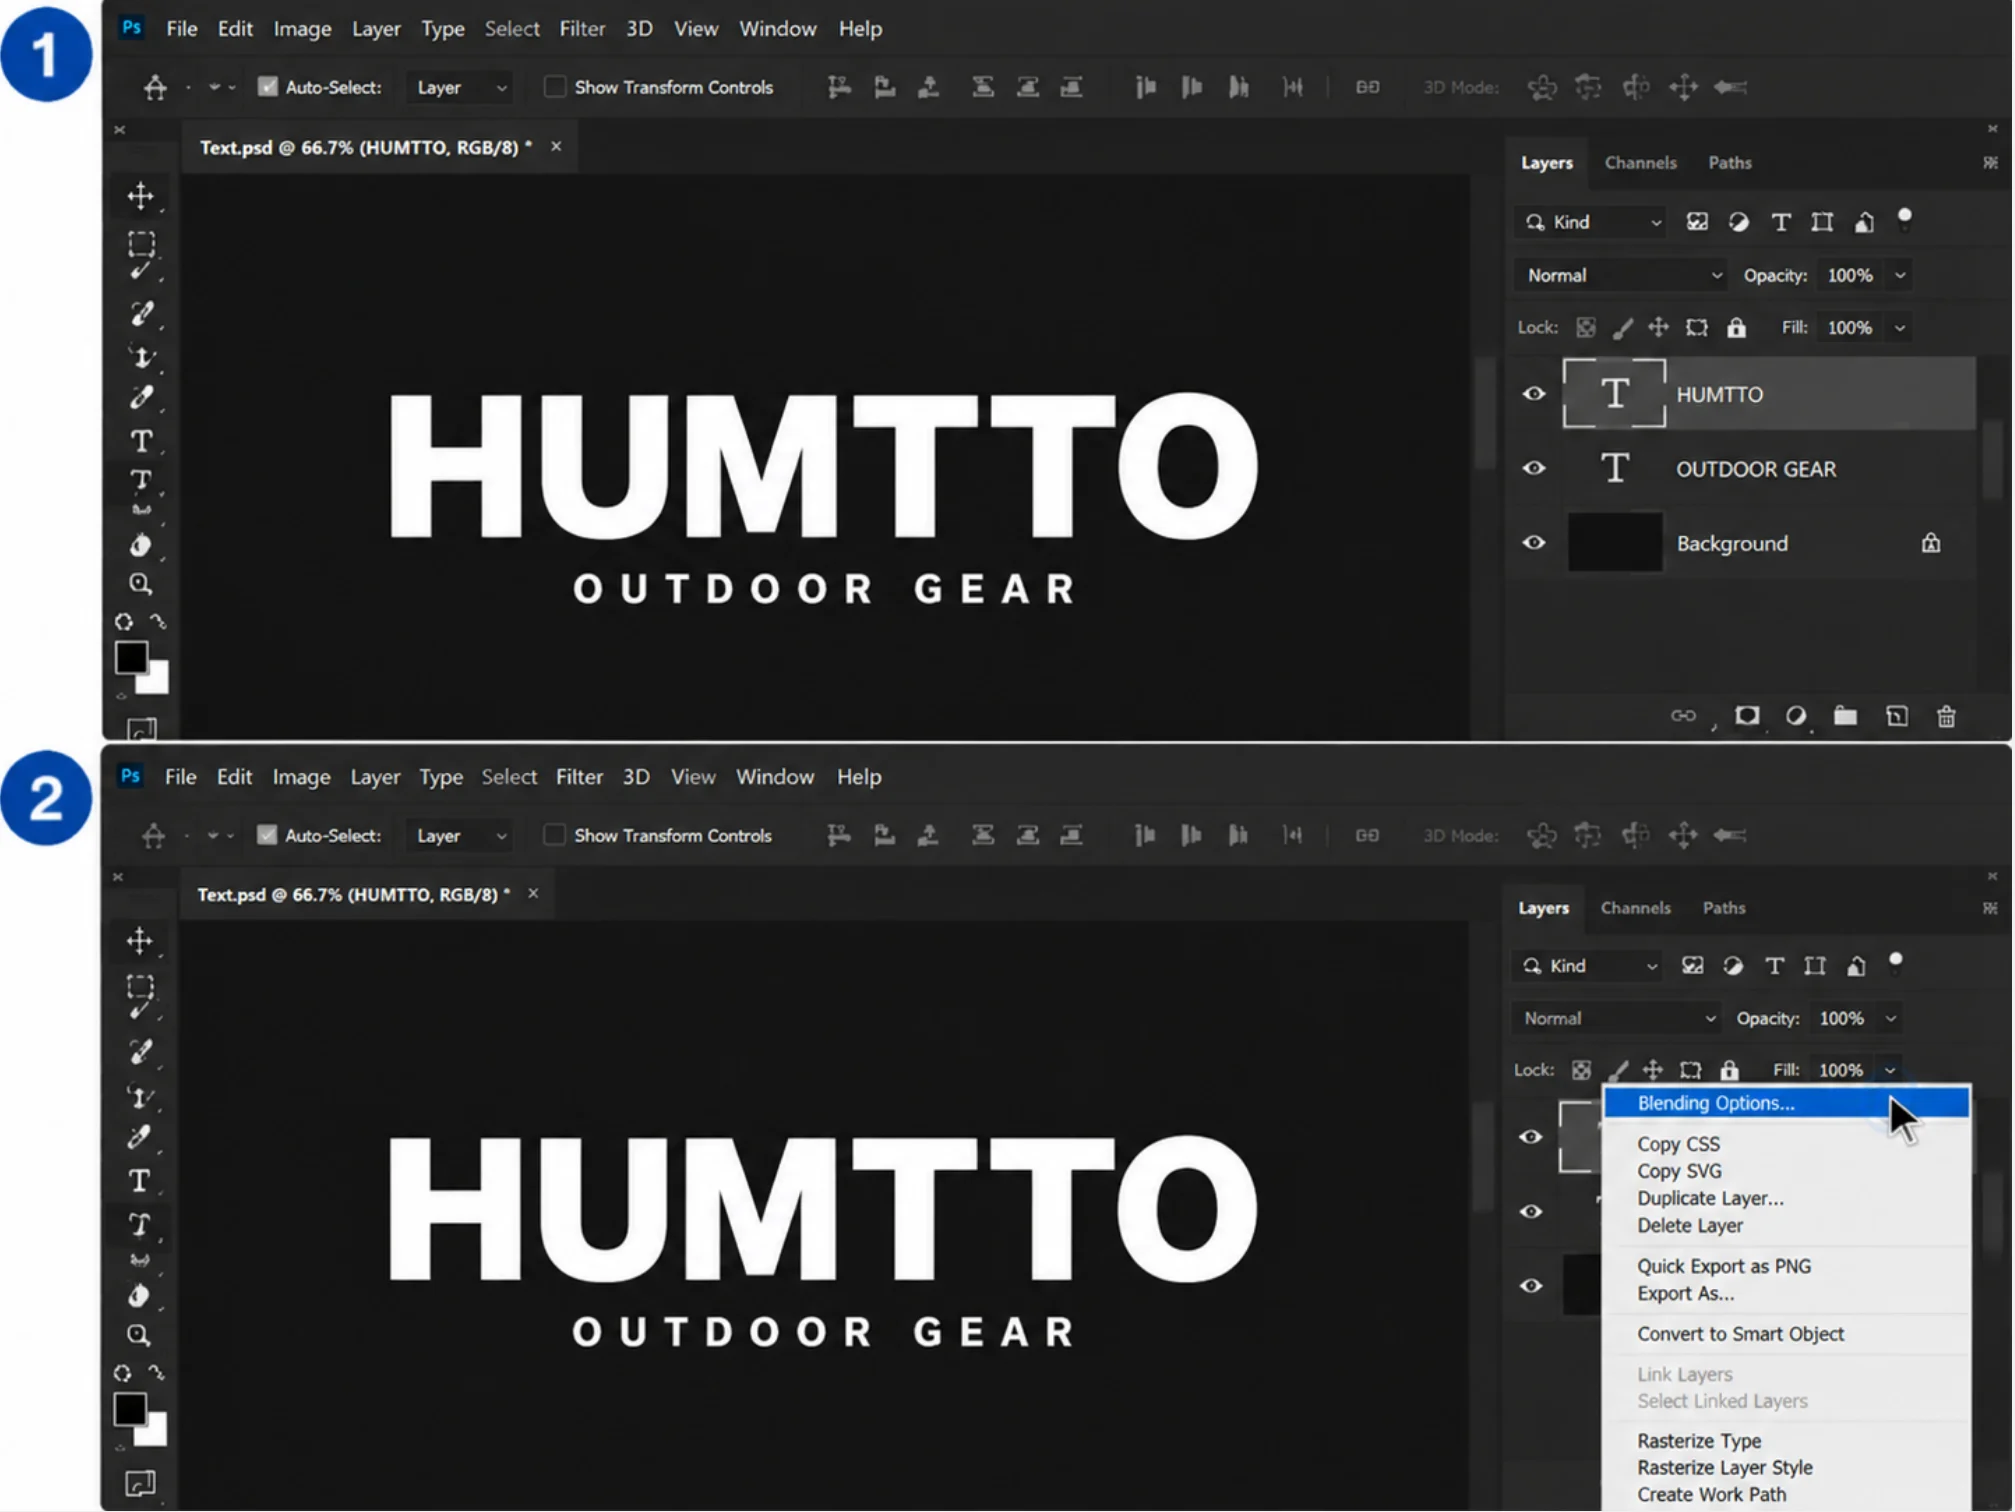Lock transparent pixels in top Layers panel
This screenshot has width=2015, height=1512.
pos(1586,327)
